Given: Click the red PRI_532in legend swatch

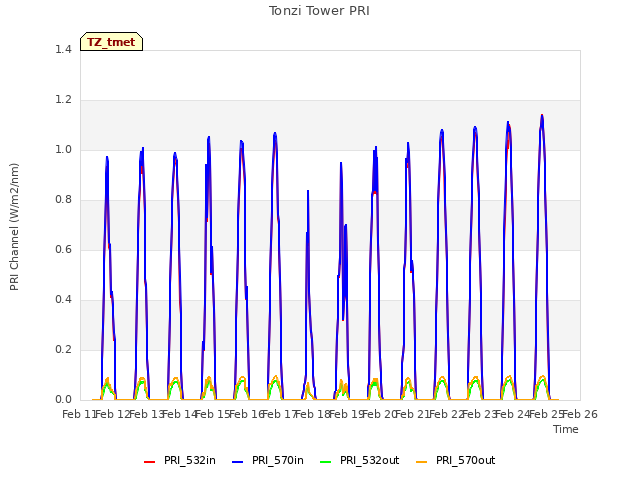Looking at the screenshot, I should (x=149, y=462).
